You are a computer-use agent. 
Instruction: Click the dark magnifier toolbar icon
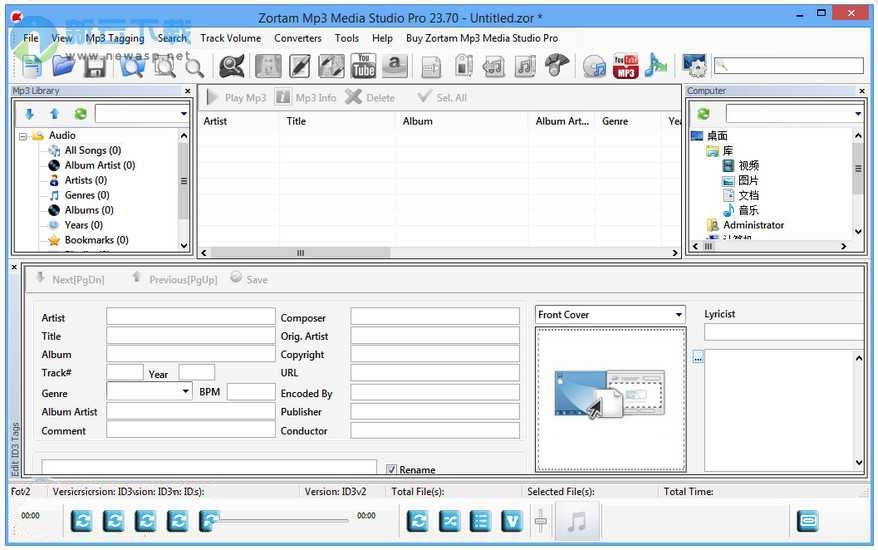coord(231,67)
